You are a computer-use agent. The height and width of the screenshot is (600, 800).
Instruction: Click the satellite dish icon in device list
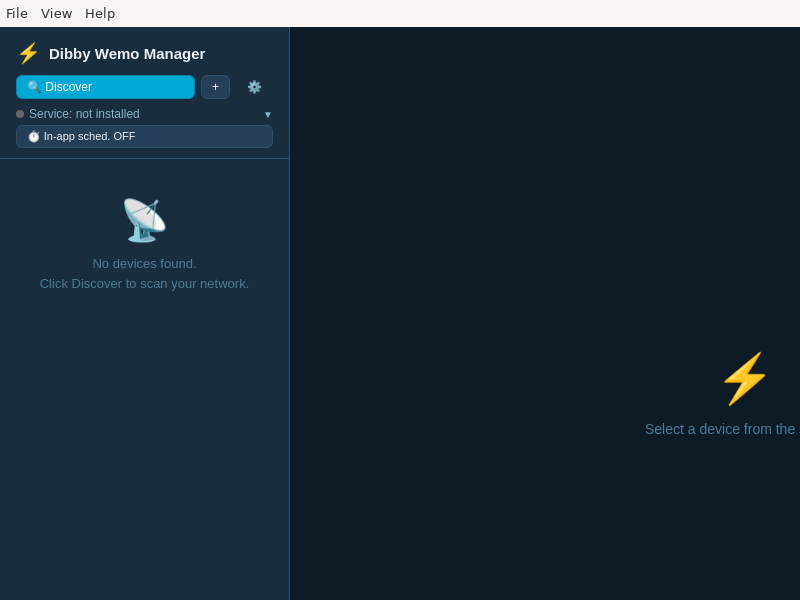[x=144, y=220]
